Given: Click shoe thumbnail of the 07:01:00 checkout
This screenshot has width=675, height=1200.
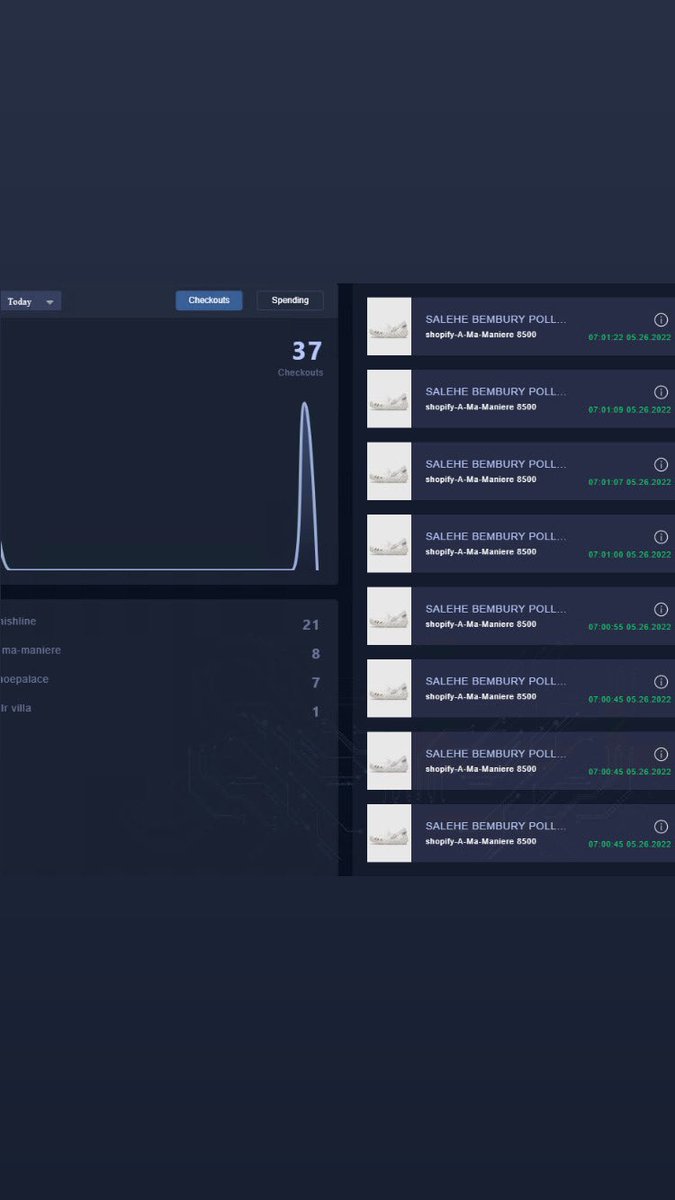Looking at the screenshot, I should 389,543.
